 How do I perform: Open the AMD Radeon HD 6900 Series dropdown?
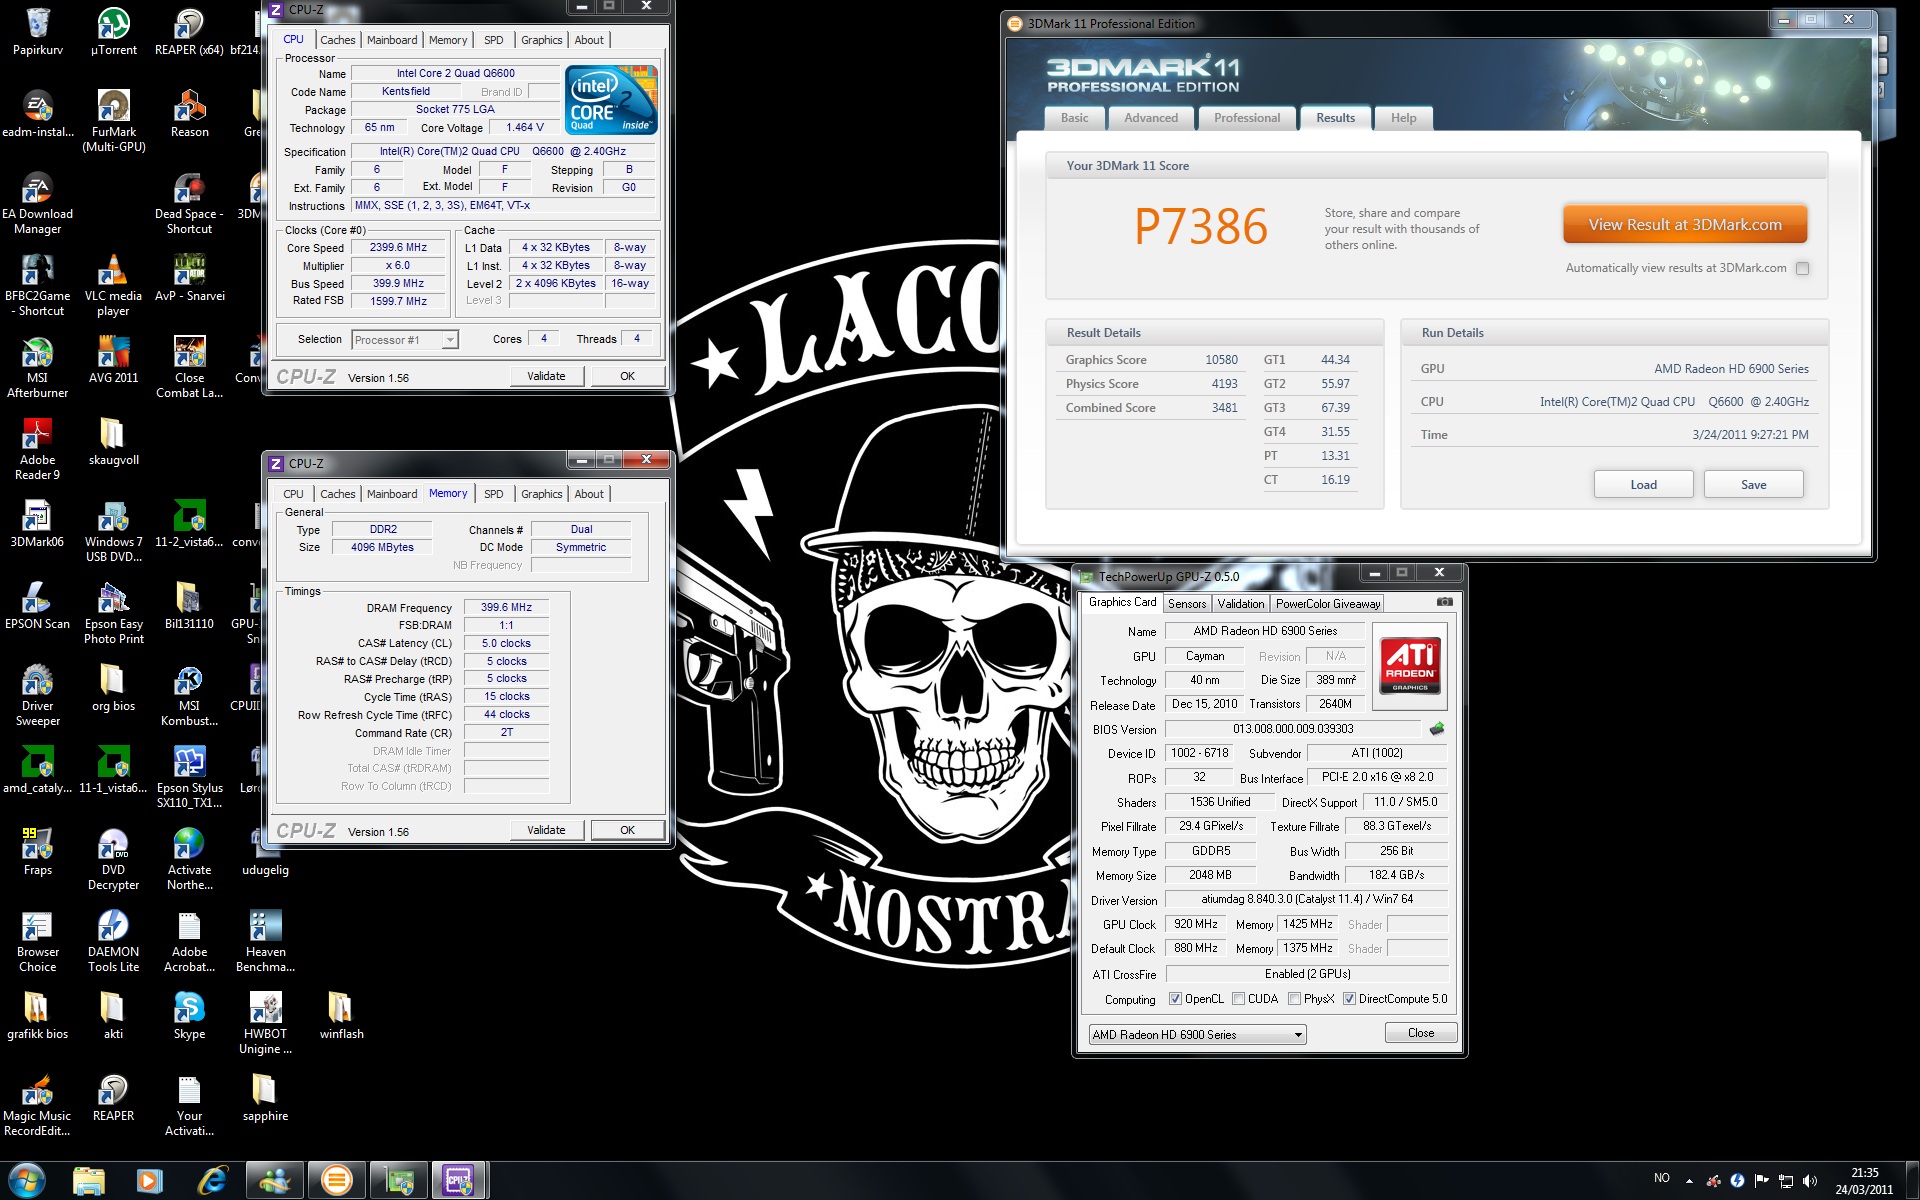1197,1035
